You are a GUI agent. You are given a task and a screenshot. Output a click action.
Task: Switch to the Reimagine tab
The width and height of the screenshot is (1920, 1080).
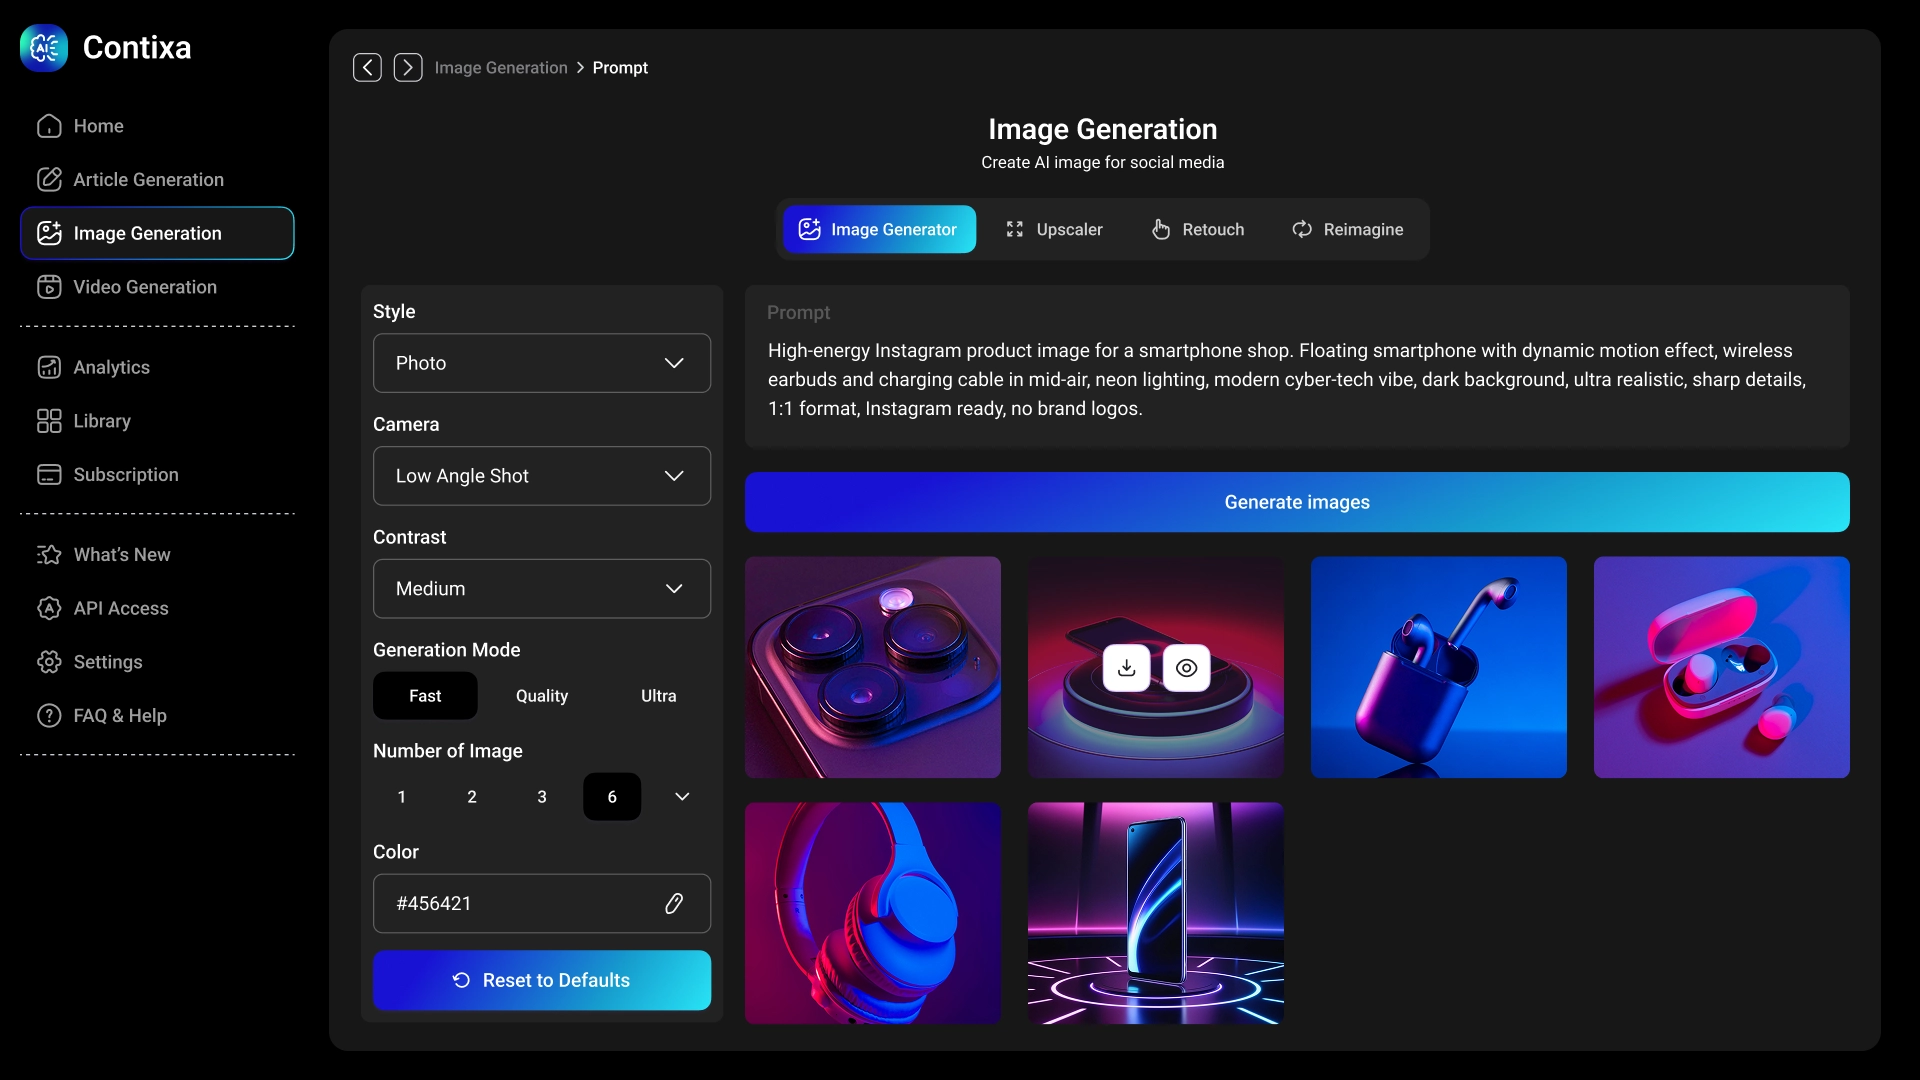tap(1347, 230)
